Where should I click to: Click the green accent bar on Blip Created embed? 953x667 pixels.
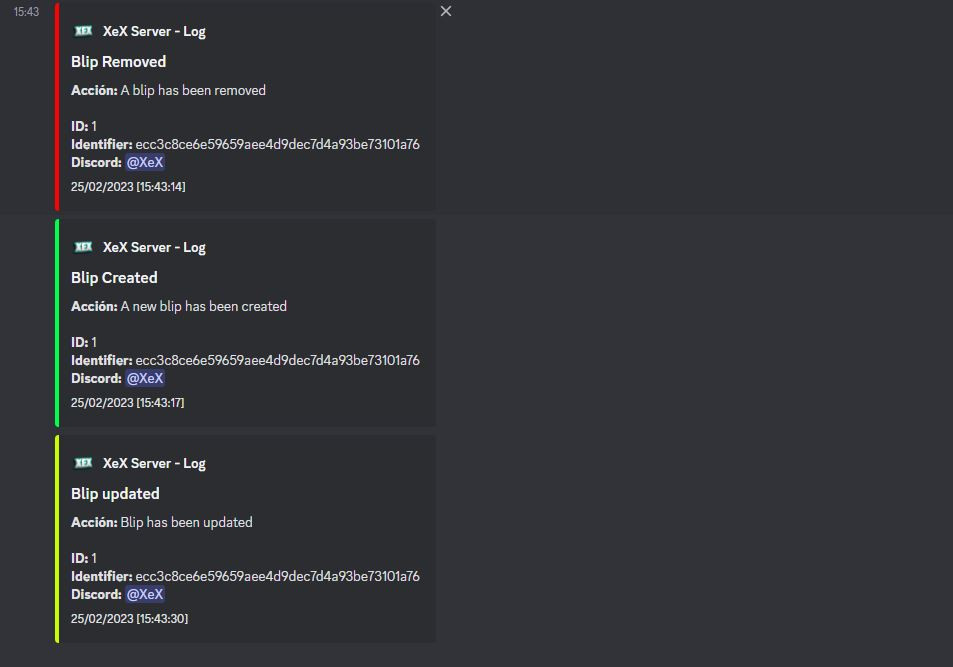(x=58, y=324)
